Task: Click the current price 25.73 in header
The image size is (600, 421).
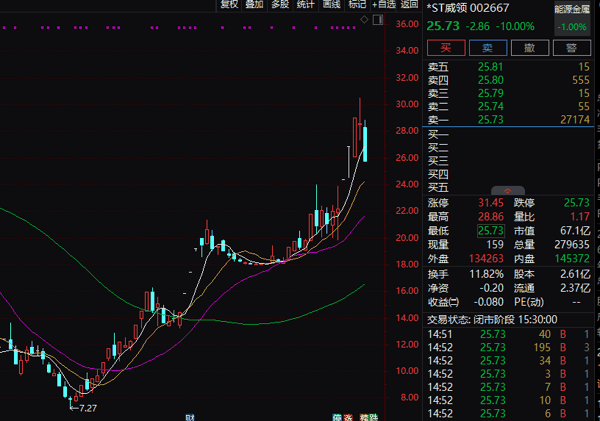Action: [x=443, y=26]
